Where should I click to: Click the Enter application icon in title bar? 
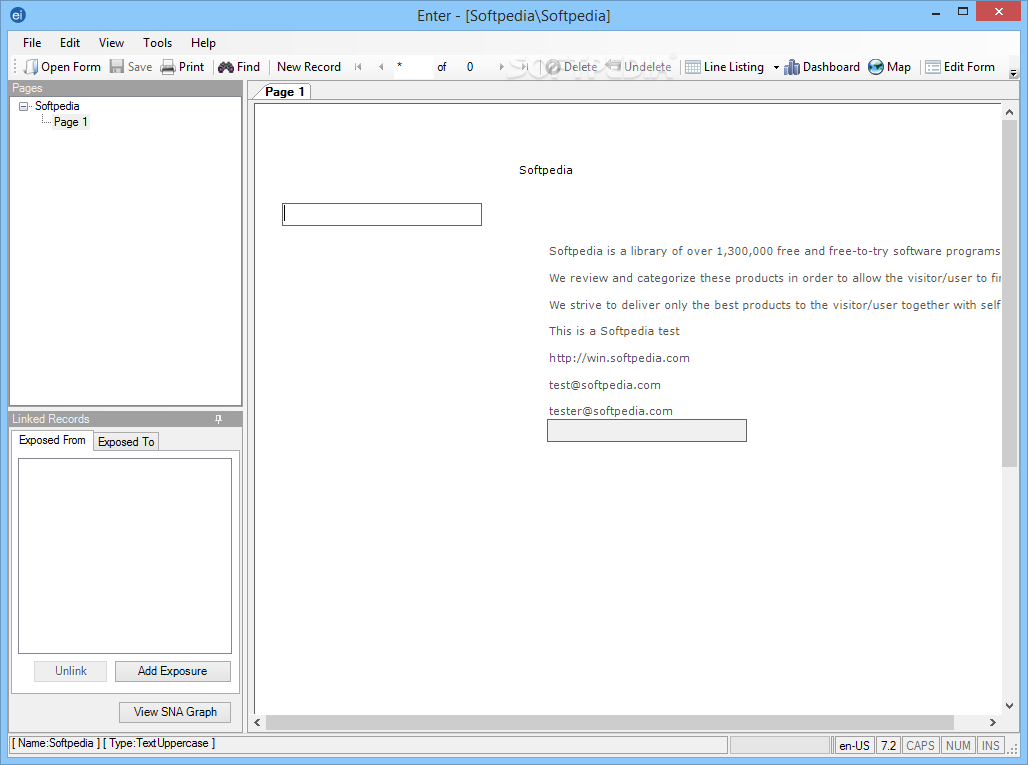(18, 14)
